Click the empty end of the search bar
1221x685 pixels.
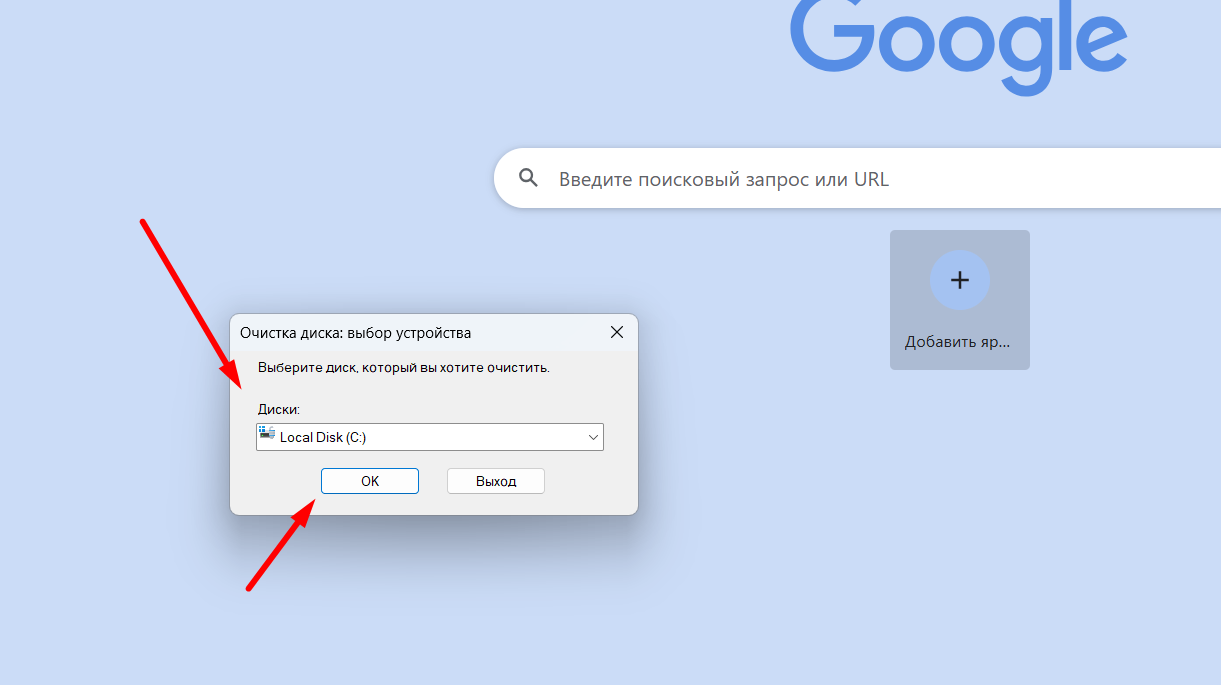[x=1100, y=179]
